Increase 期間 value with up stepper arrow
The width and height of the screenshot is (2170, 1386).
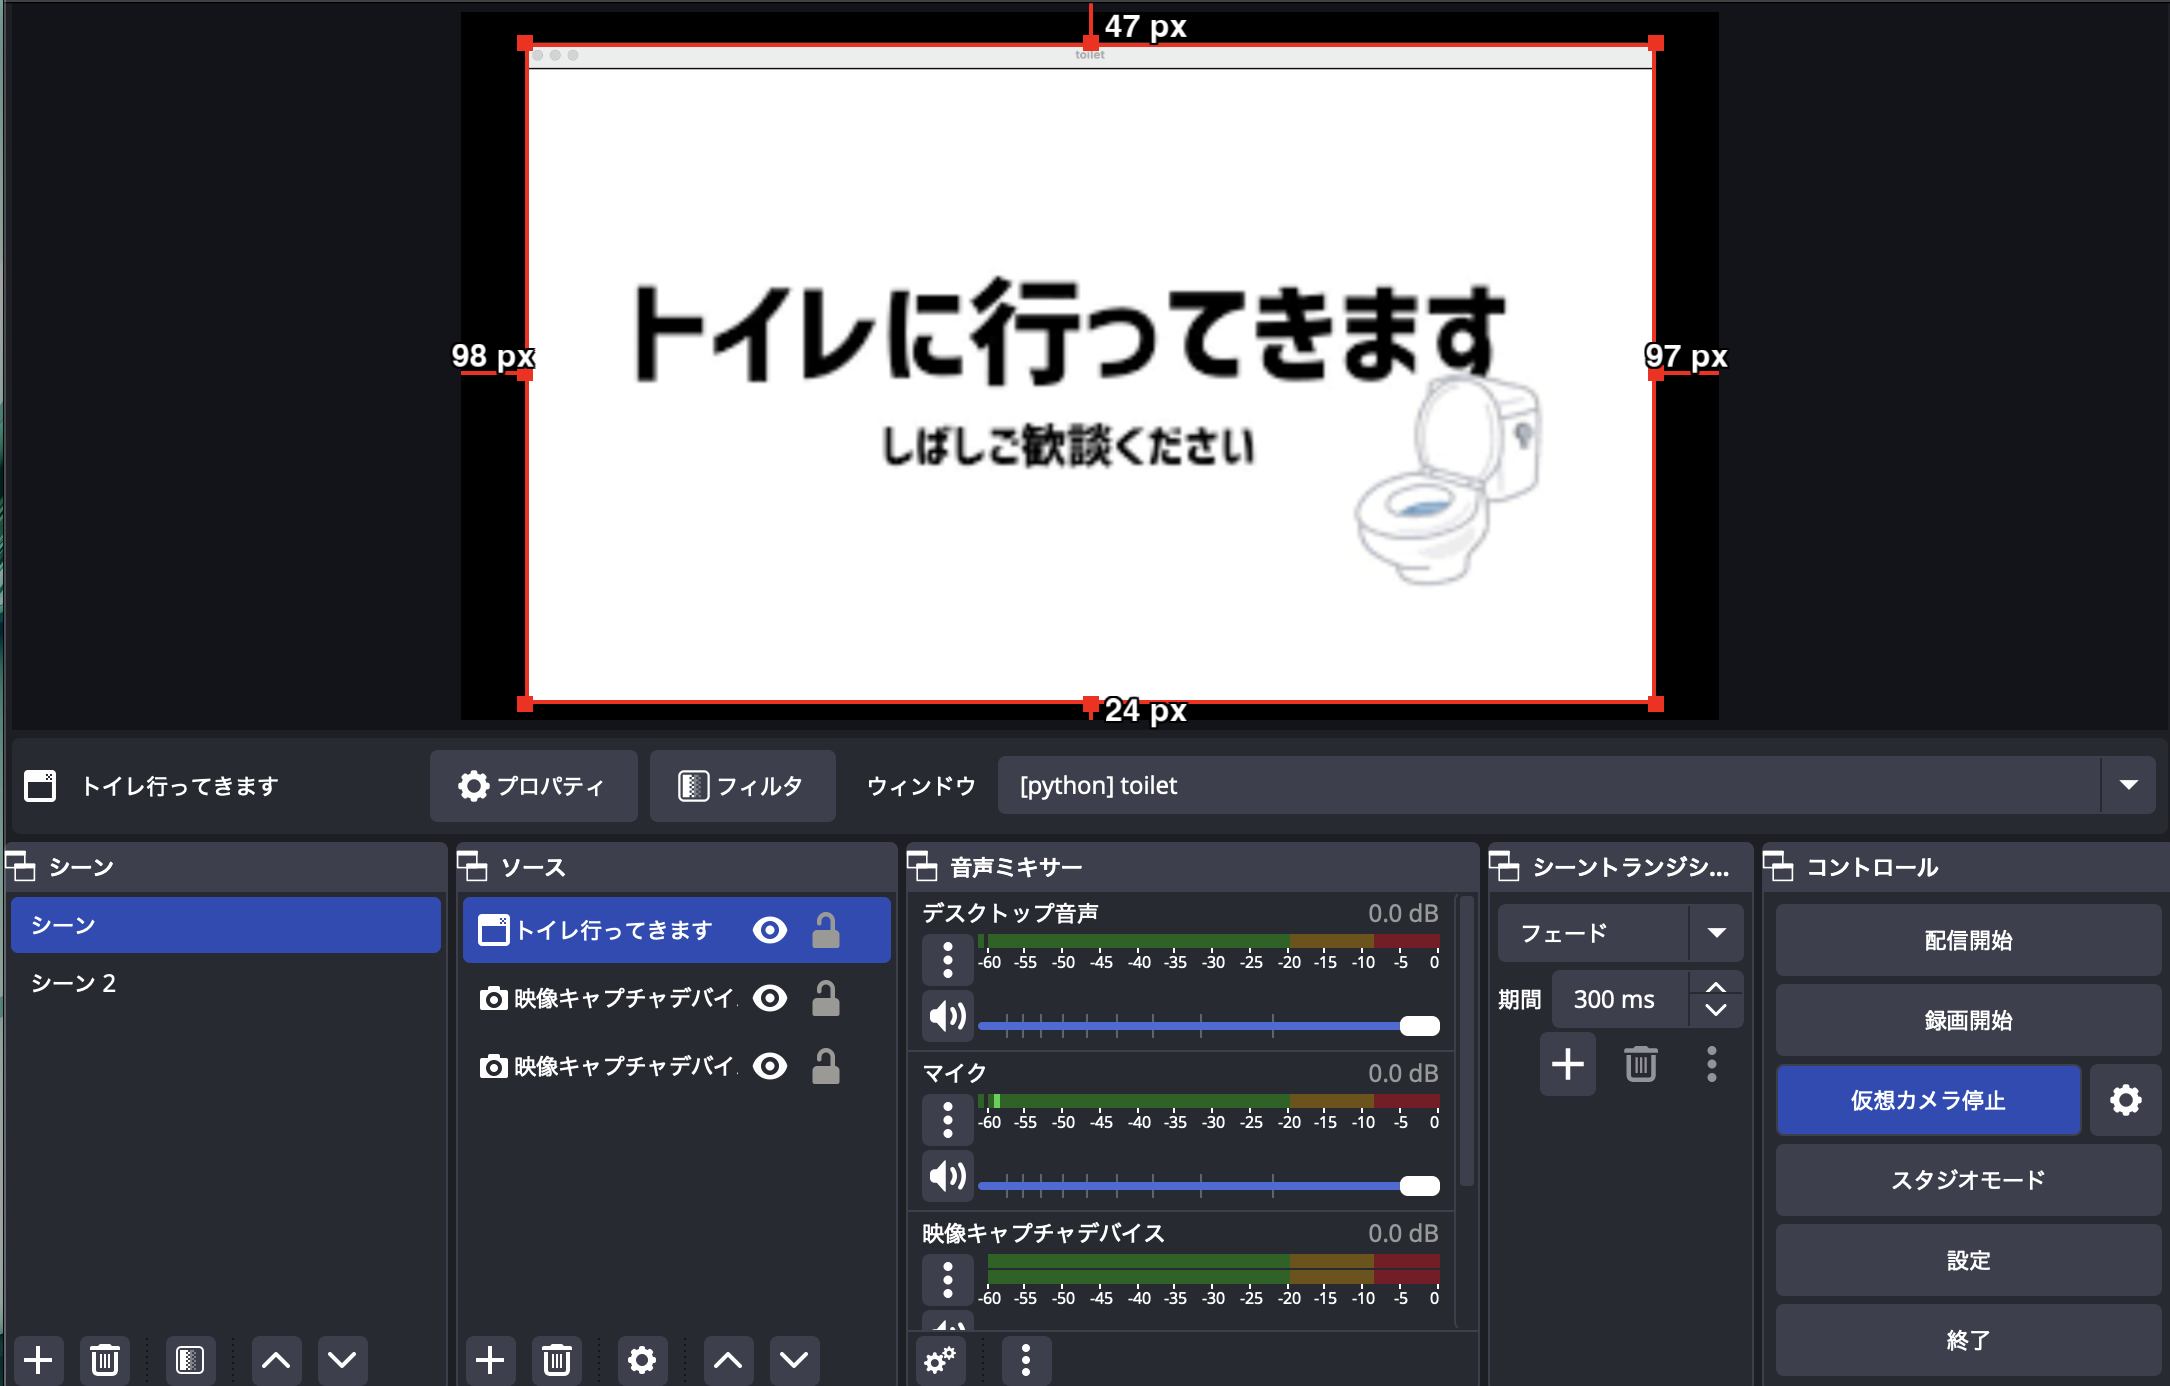click(1716, 986)
